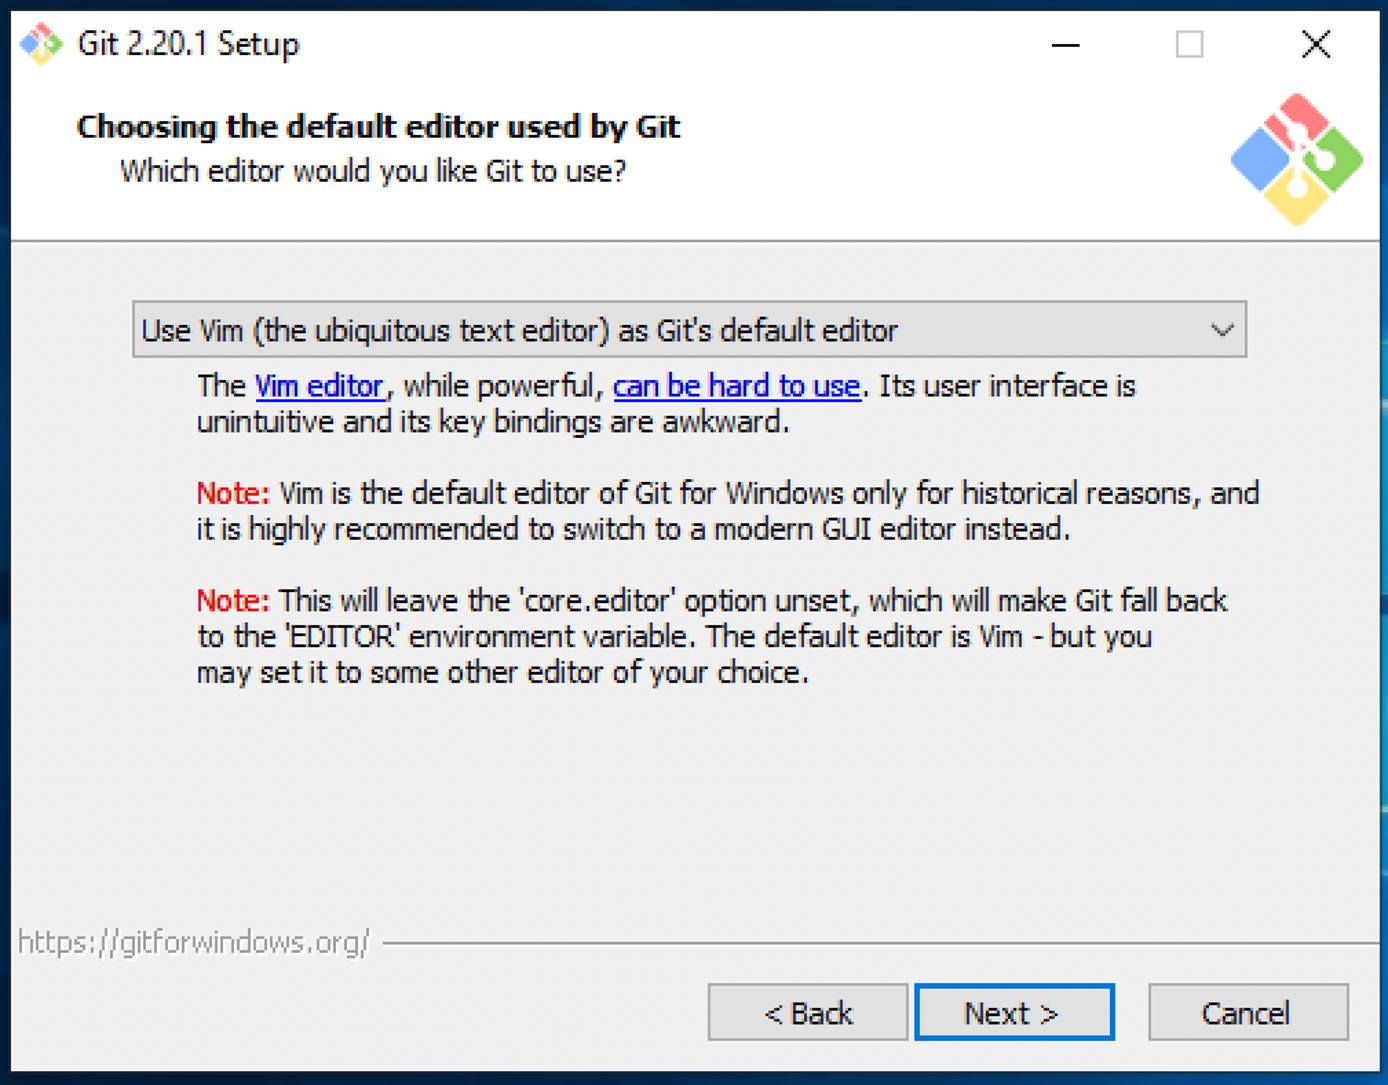Click the 'can be hard to use' link
The height and width of the screenshot is (1085, 1388).
click(x=736, y=386)
